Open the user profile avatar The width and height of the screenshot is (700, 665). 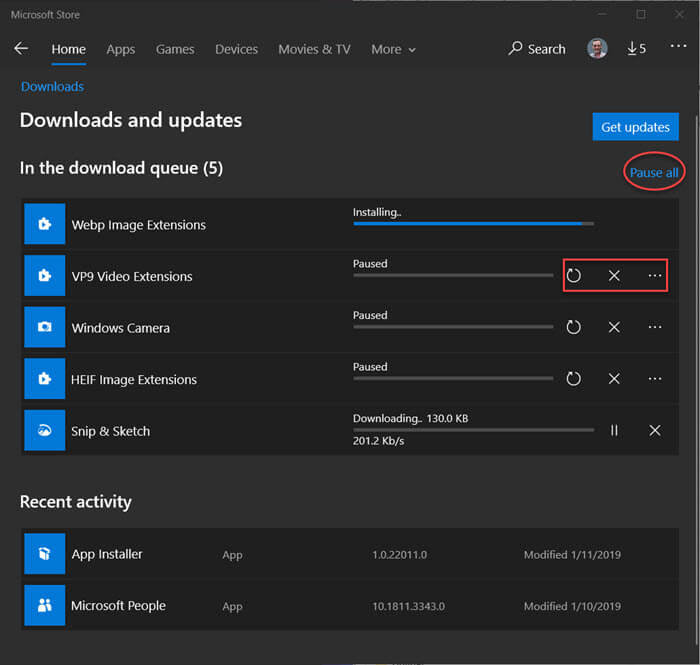(597, 48)
